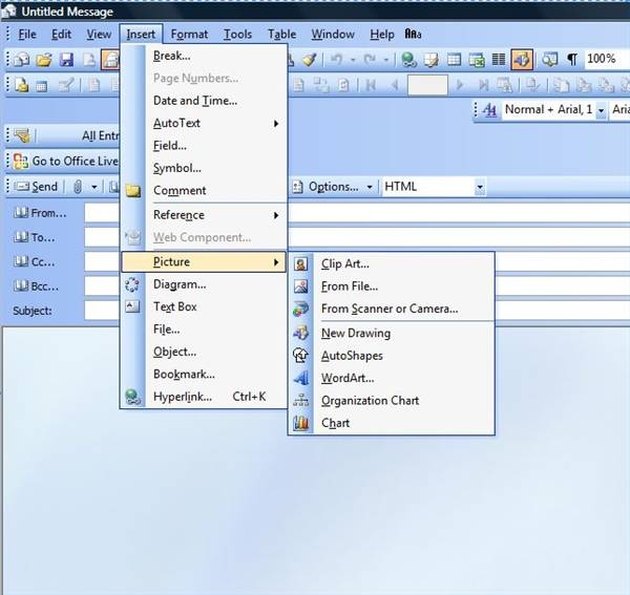Click the AAa icon beside Help menu
Screen dimensions: 630x595
coord(413,34)
